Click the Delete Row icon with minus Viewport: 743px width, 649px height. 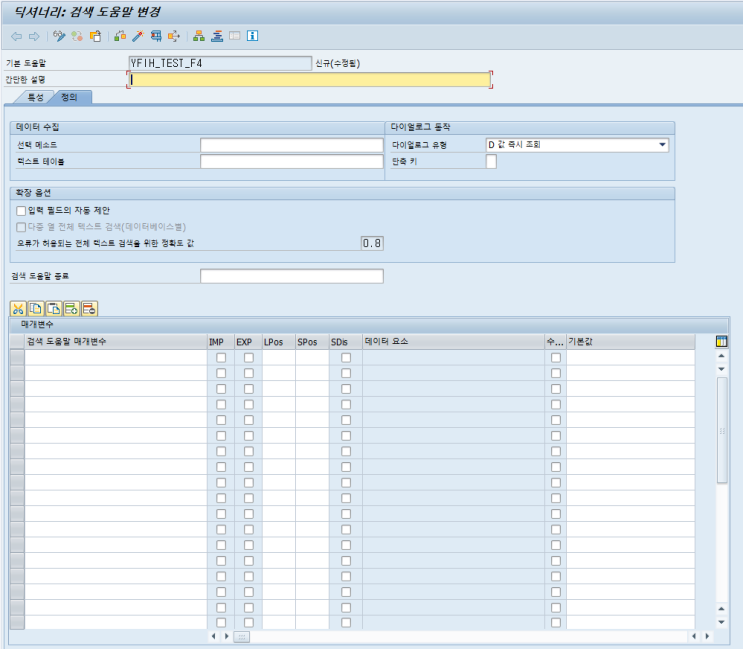coord(89,309)
